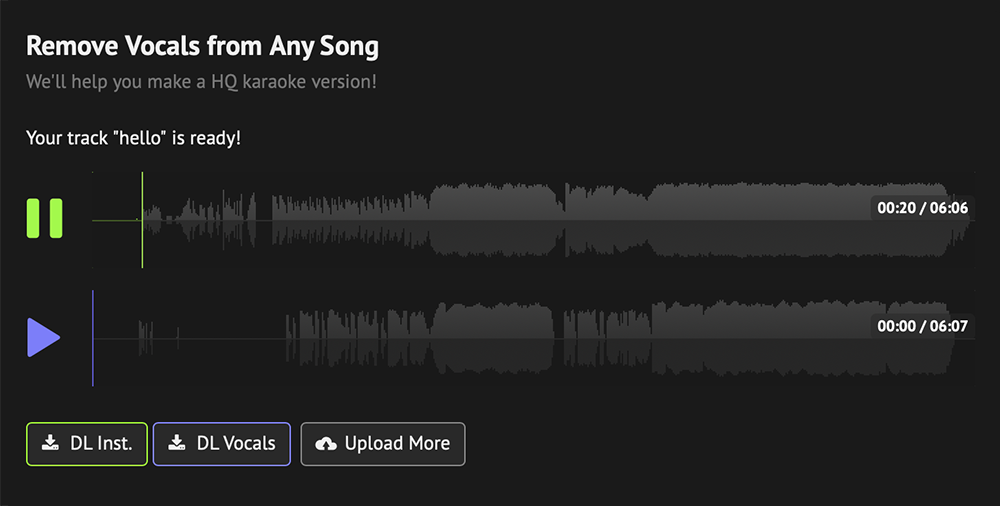
Task: Jump to the instrumental waveform's tapered end
Action: (960, 219)
